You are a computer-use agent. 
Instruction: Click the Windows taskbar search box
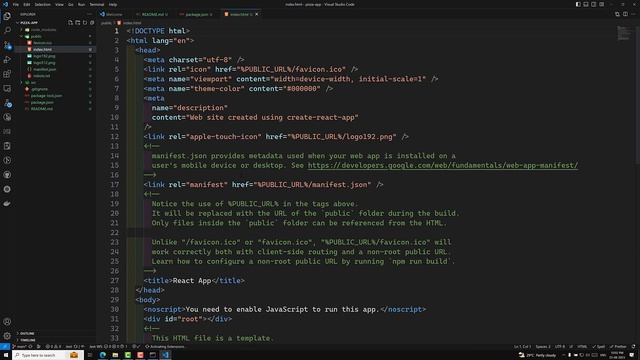click(48, 355)
